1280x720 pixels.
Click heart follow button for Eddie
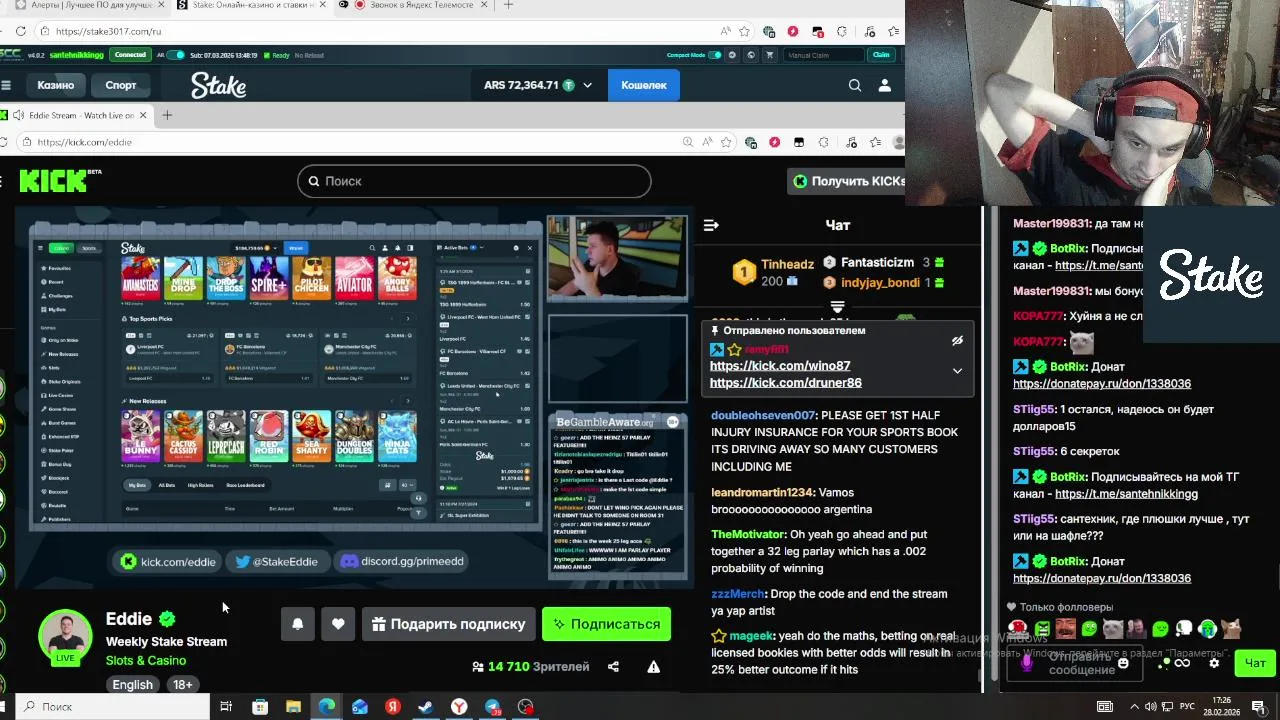(338, 624)
